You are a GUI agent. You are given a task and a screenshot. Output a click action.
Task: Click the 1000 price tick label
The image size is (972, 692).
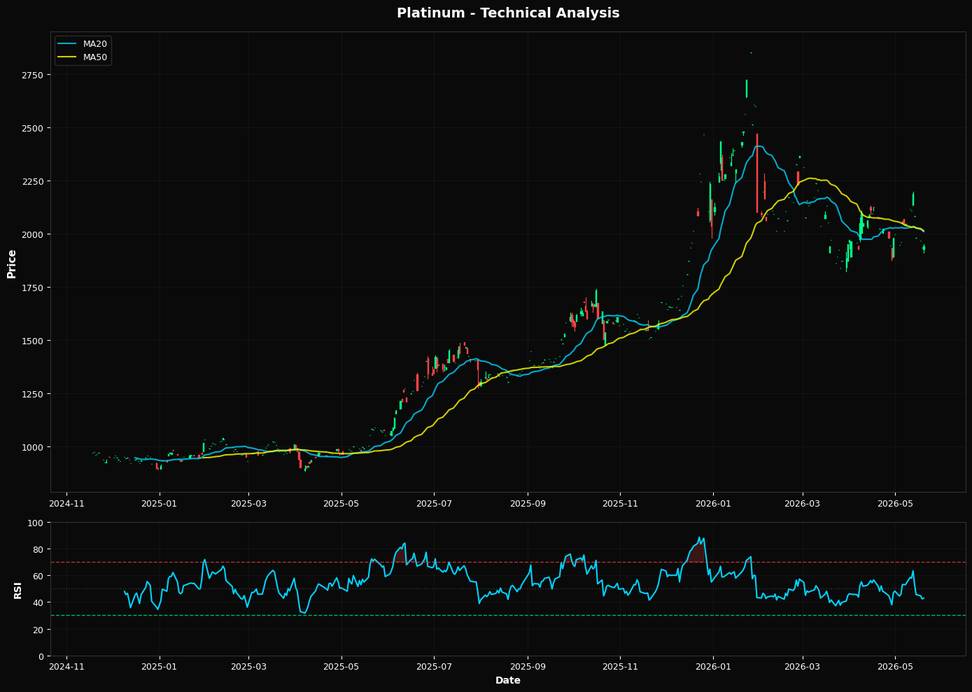32,447
